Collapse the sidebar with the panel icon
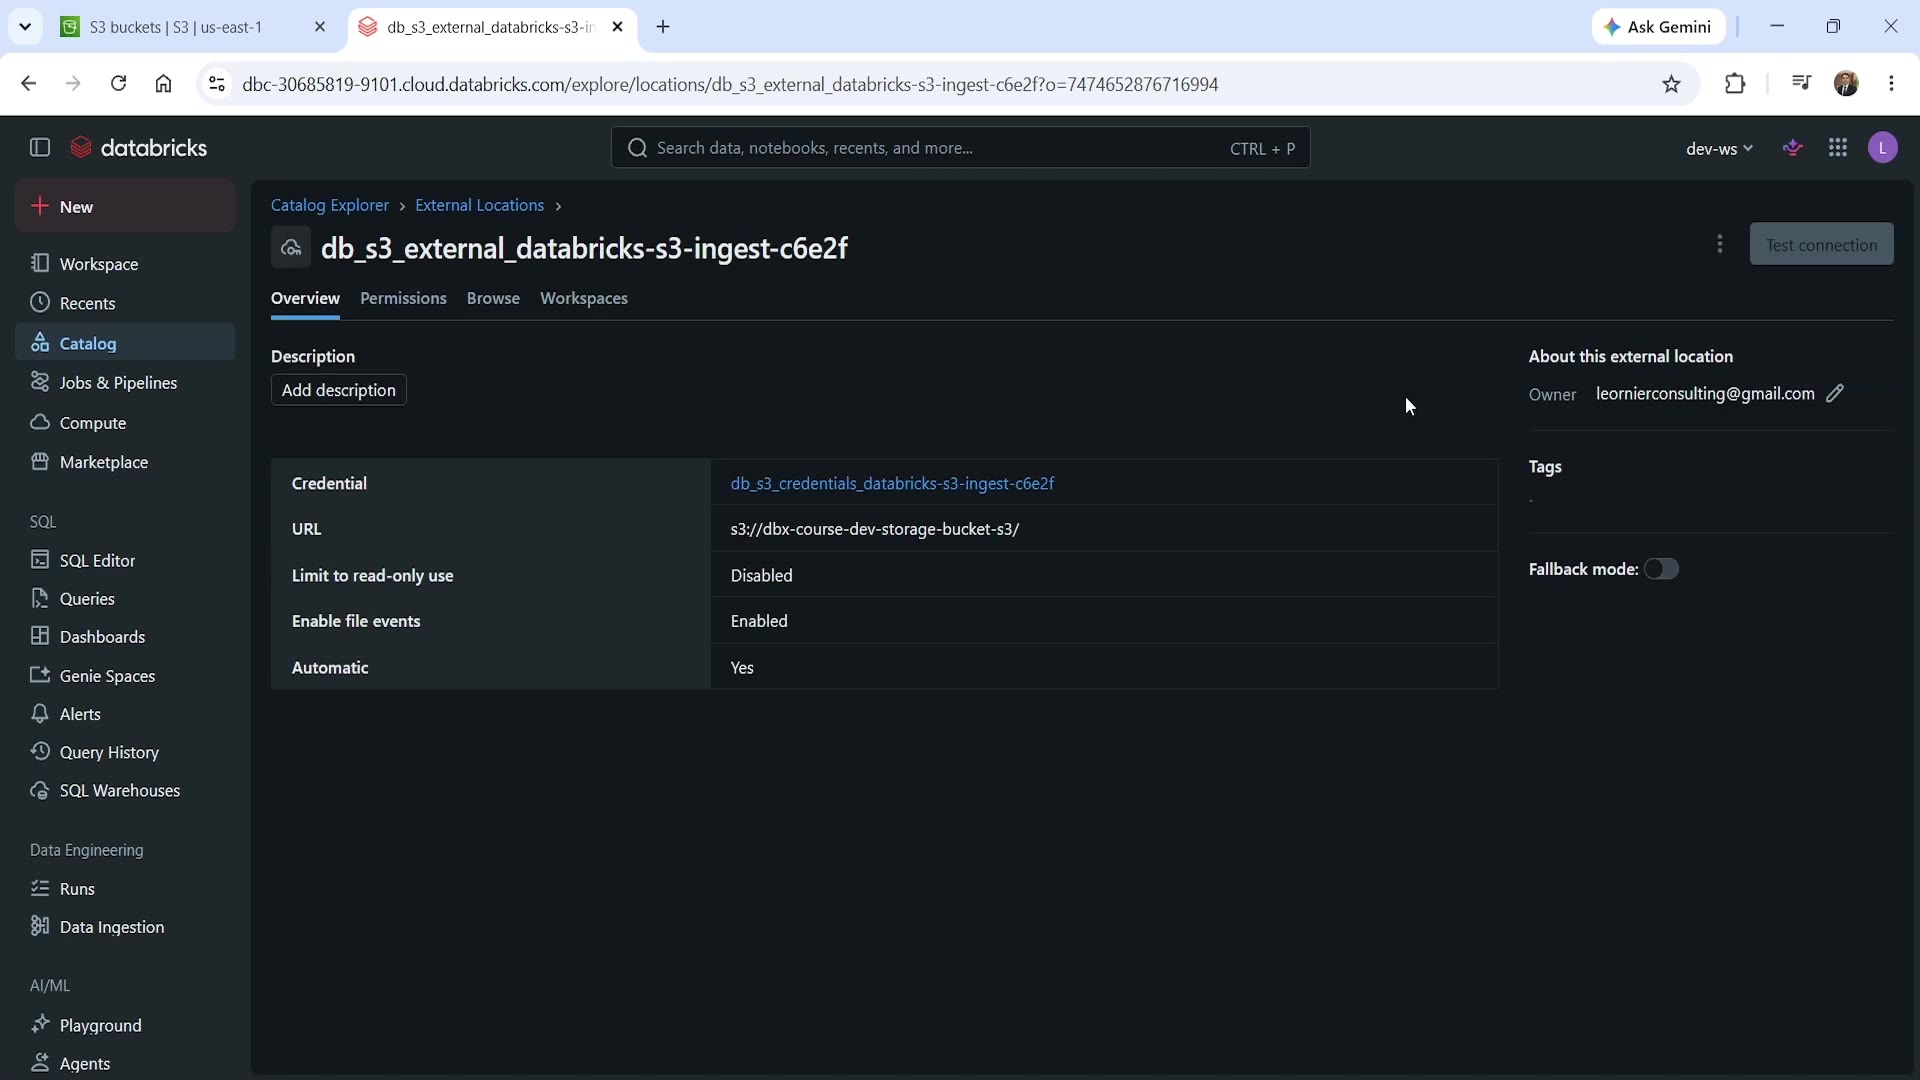The height and width of the screenshot is (1080, 1920). (40, 148)
